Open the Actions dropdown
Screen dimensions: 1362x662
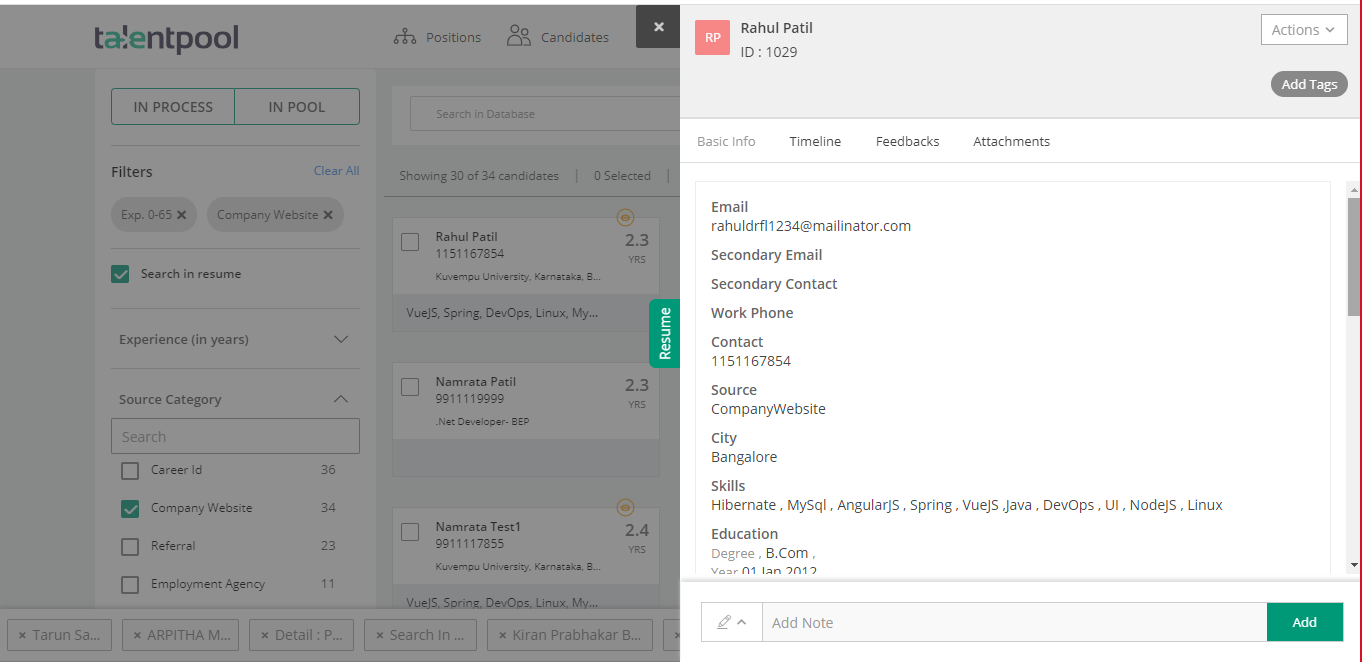click(1303, 29)
